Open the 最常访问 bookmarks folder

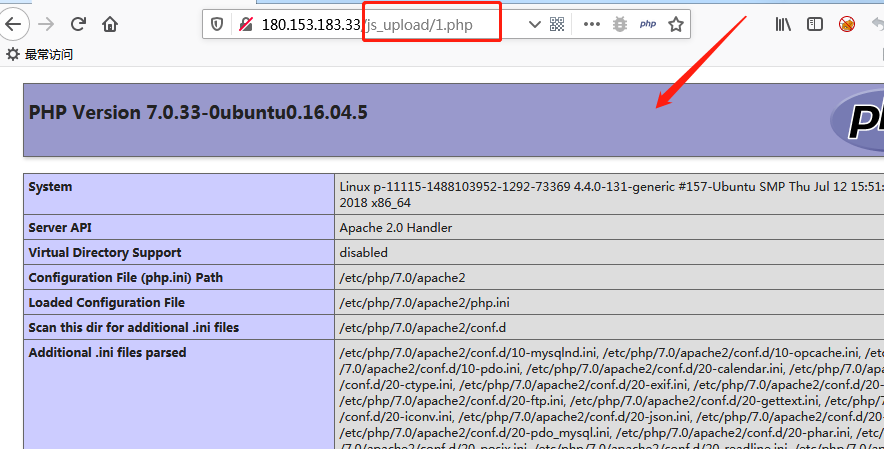point(39,55)
